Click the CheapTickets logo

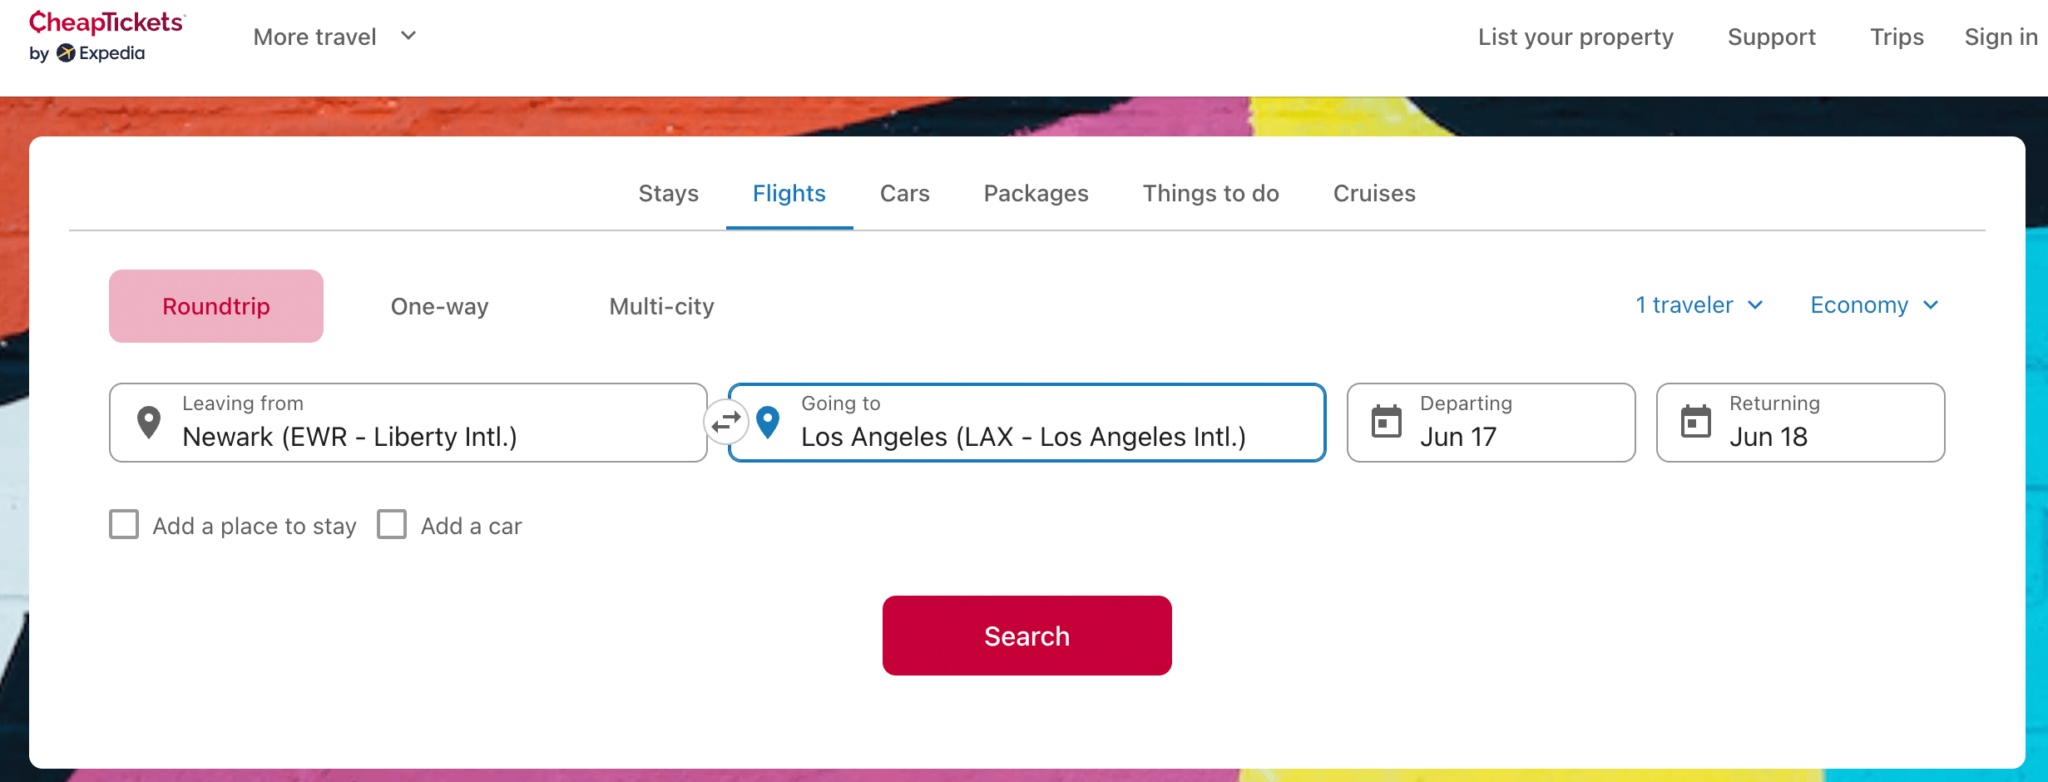106,22
